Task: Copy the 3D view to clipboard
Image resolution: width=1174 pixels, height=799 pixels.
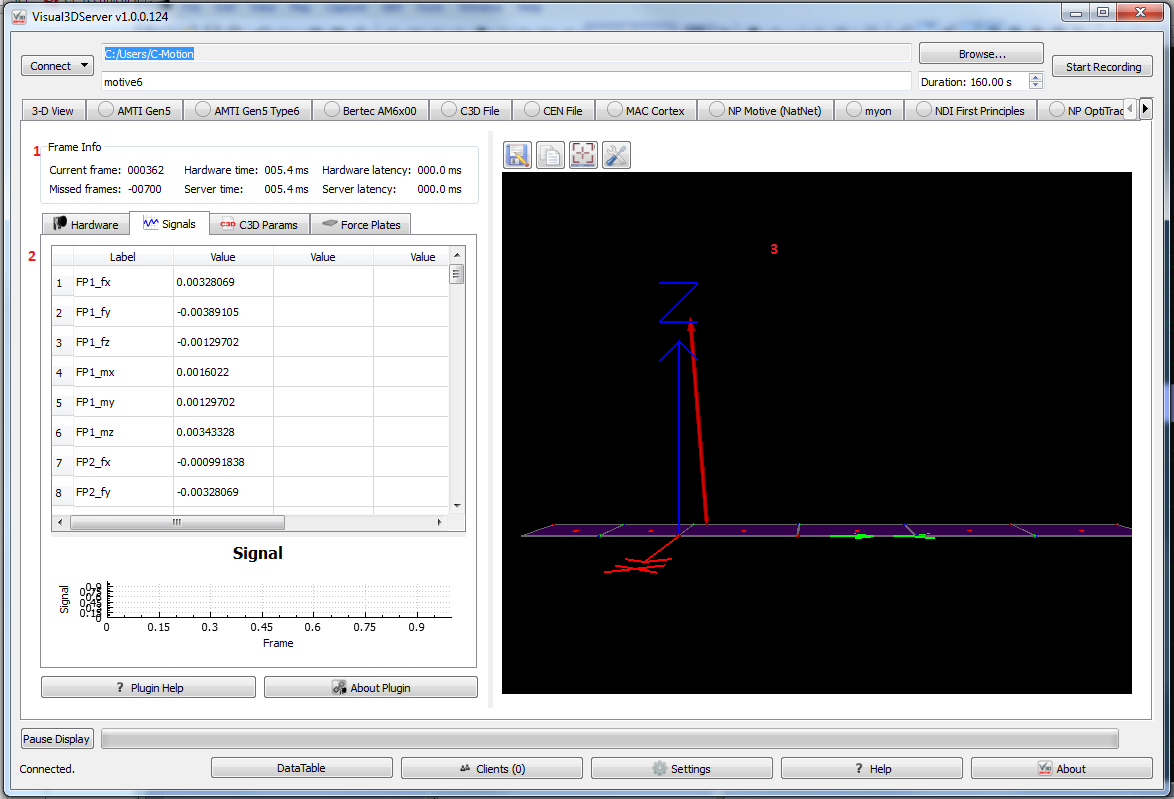Action: pos(550,155)
